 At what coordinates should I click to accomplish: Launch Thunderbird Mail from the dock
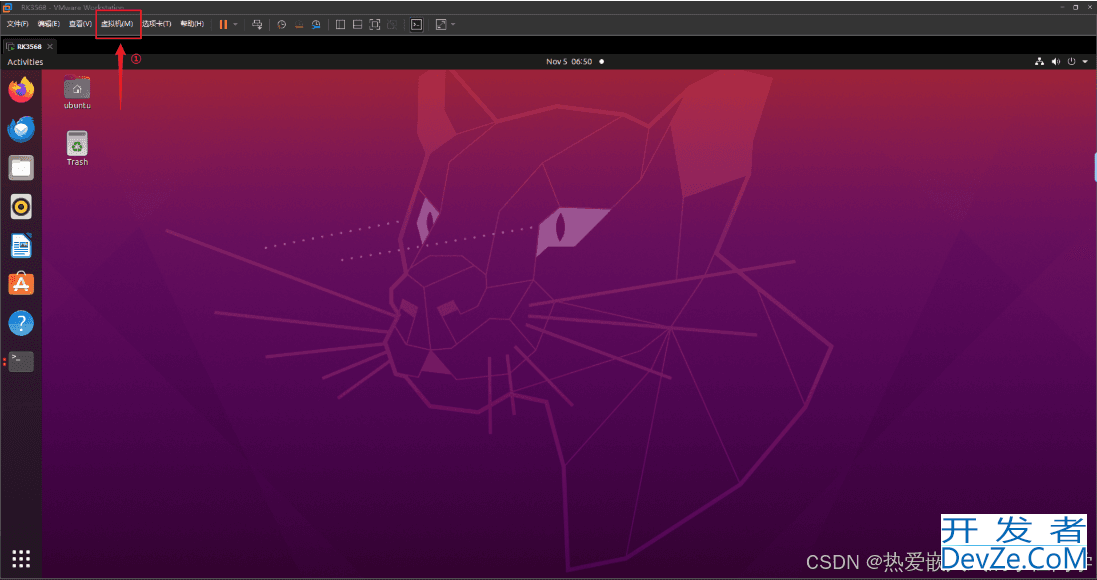pyautogui.click(x=21, y=129)
